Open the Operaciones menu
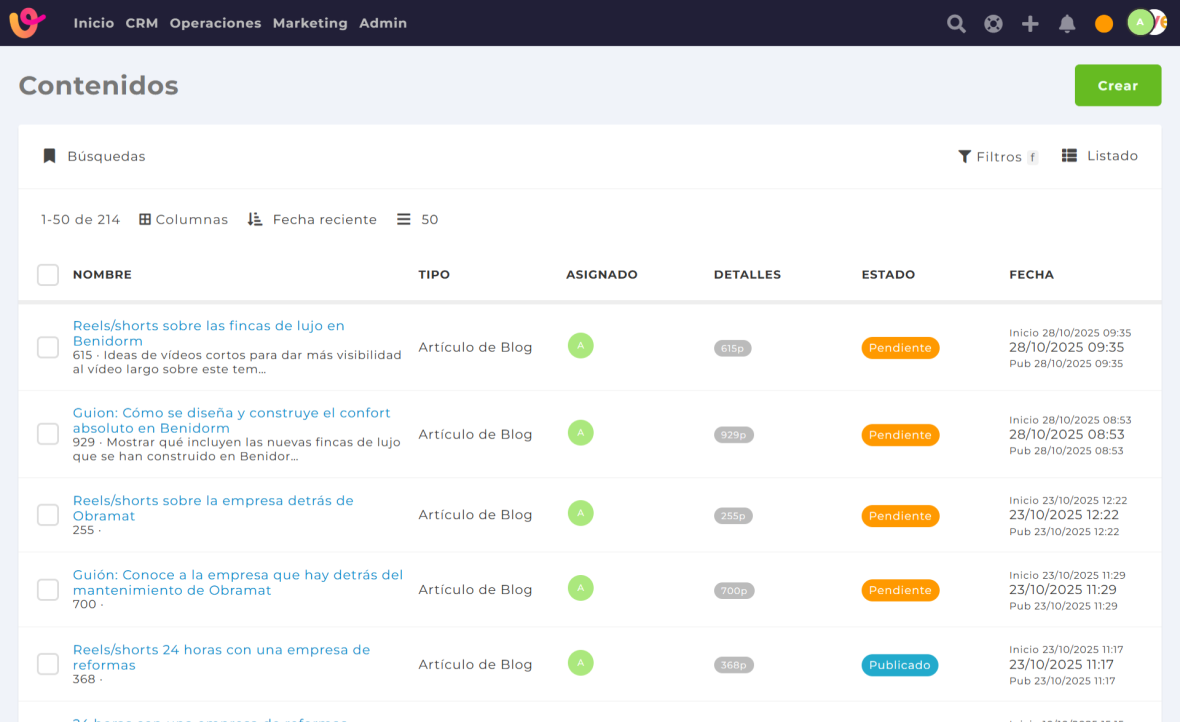1180x722 pixels. click(215, 23)
